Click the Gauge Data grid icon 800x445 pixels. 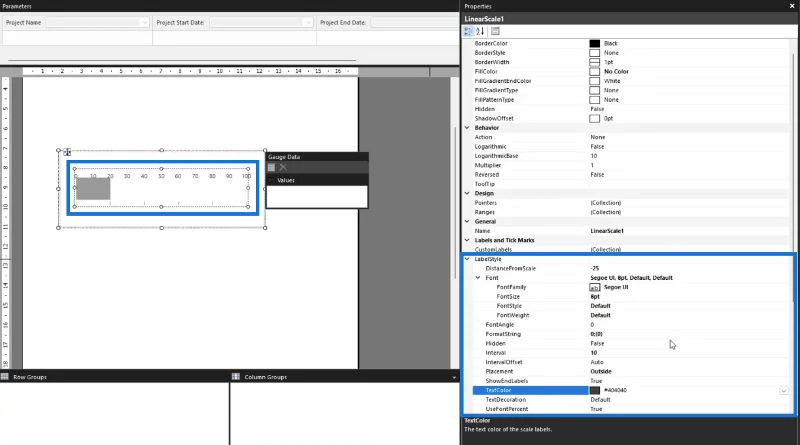[271, 167]
